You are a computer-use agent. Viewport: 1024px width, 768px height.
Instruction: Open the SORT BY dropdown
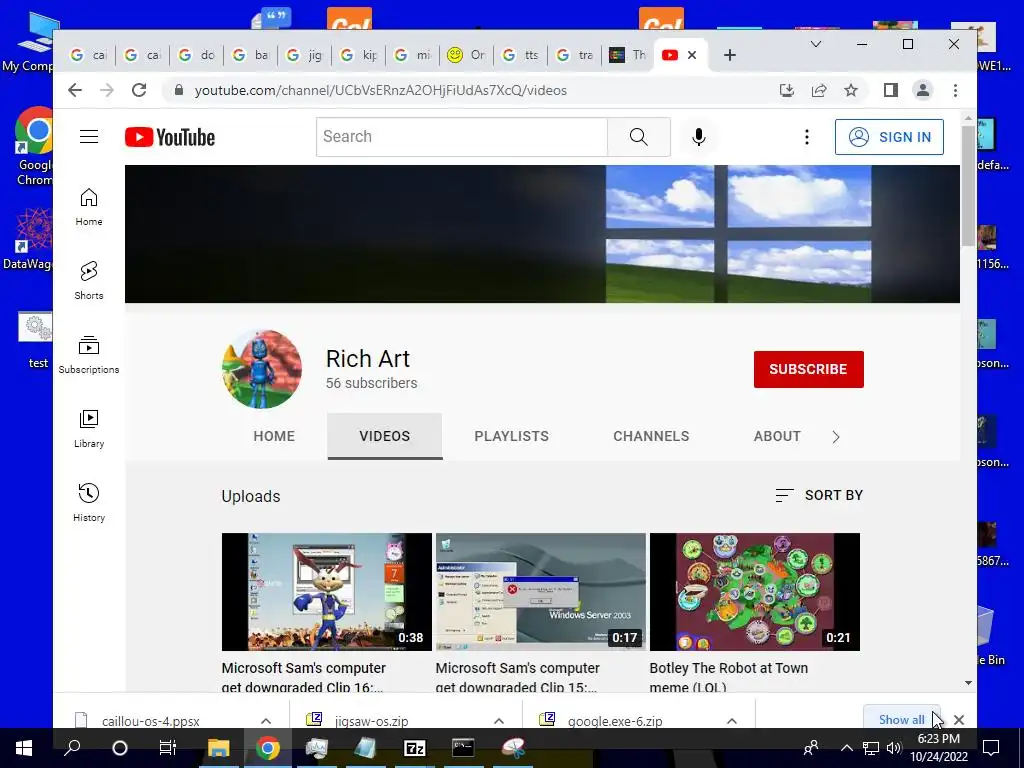pyautogui.click(x=819, y=496)
